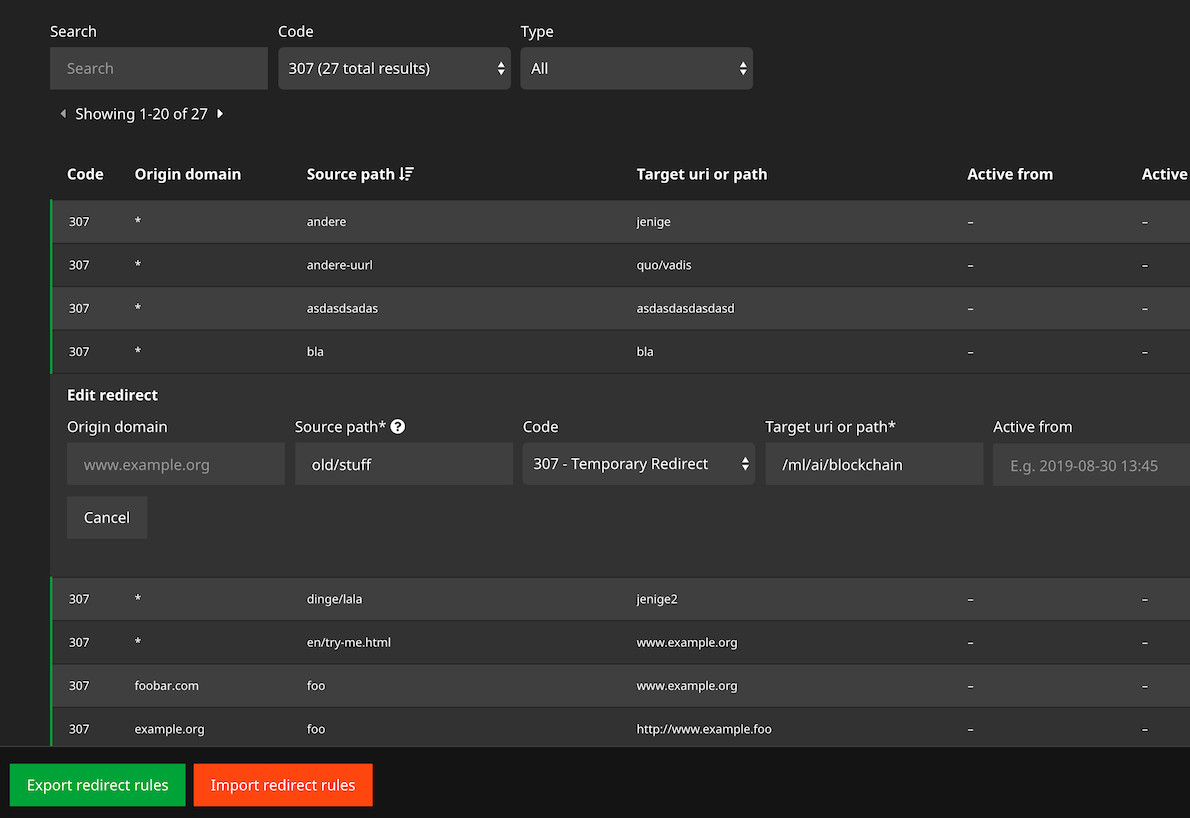Click the 'foo' source path in the example.org row
The width and height of the screenshot is (1190, 818).
coord(316,728)
